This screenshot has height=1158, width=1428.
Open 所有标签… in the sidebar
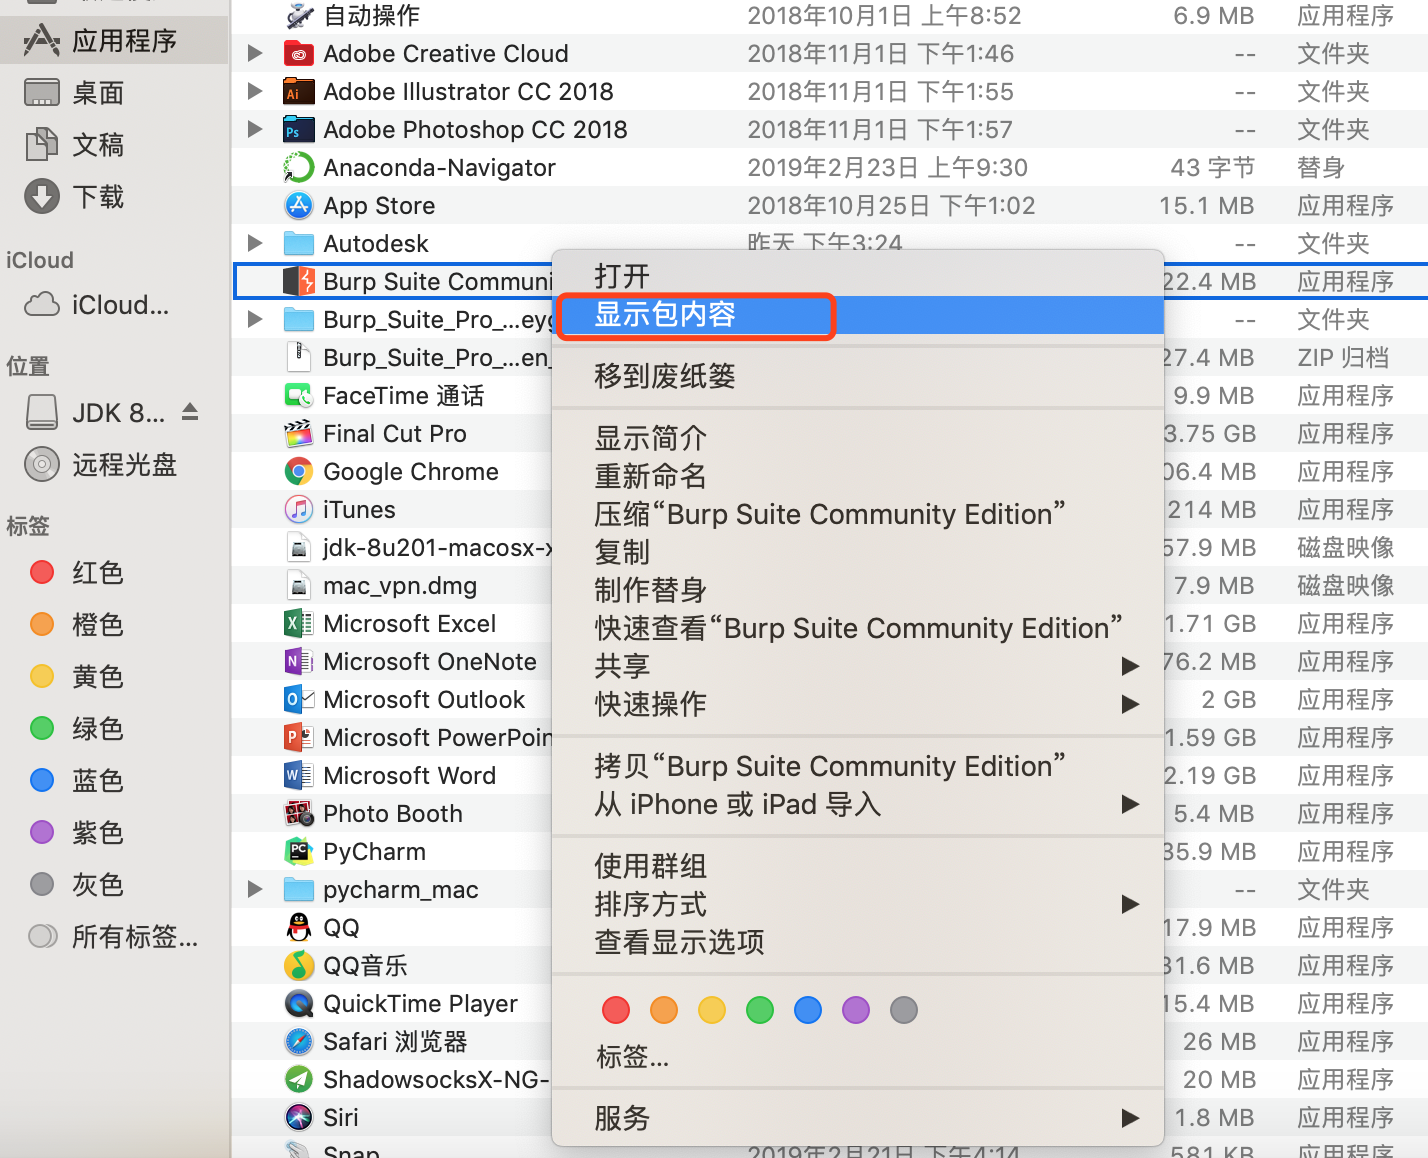point(114,936)
